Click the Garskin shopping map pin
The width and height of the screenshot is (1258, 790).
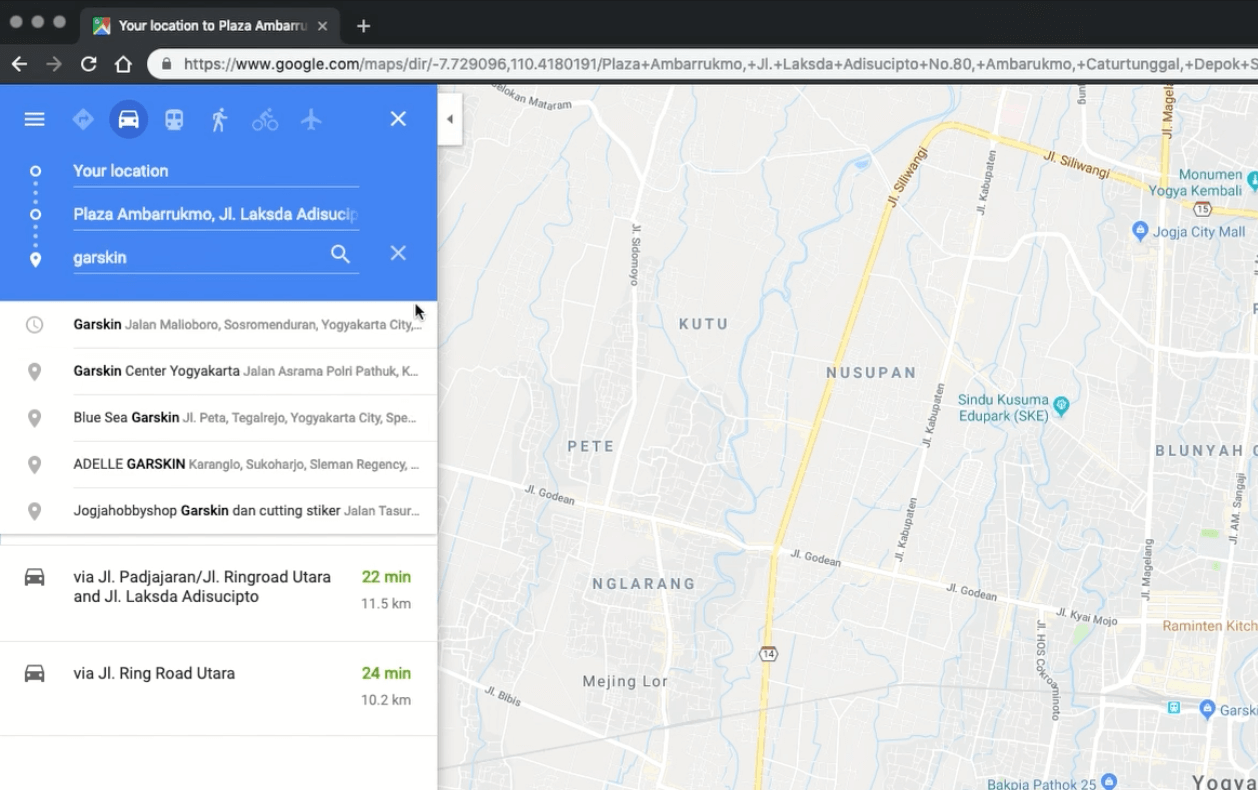click(x=1206, y=709)
